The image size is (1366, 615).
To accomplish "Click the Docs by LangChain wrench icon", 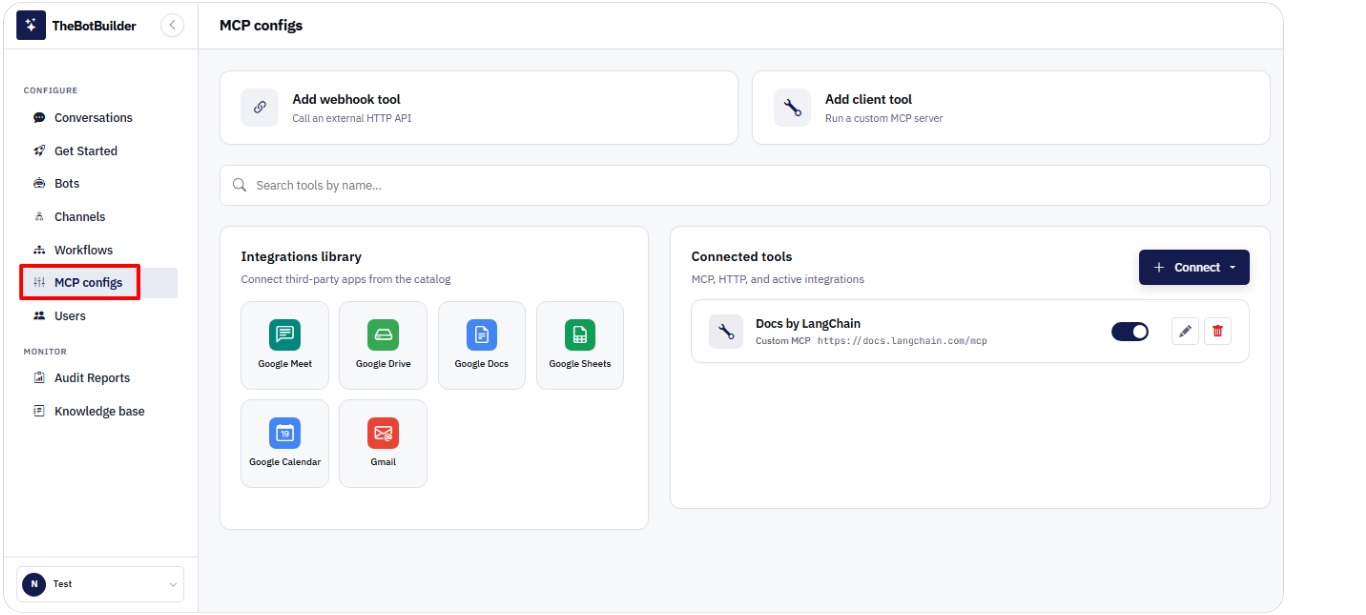I will click(x=726, y=331).
